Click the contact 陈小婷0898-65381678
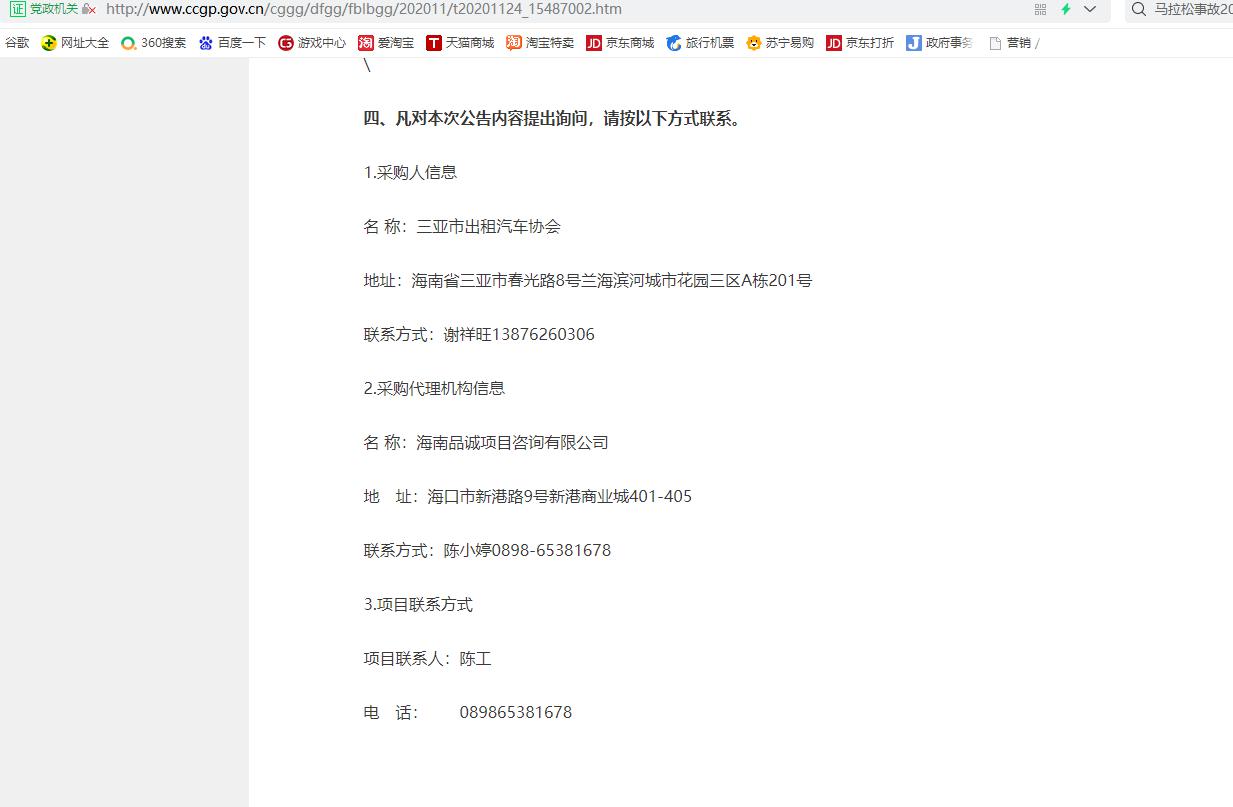The width and height of the screenshot is (1233, 807). pyautogui.click(x=527, y=550)
